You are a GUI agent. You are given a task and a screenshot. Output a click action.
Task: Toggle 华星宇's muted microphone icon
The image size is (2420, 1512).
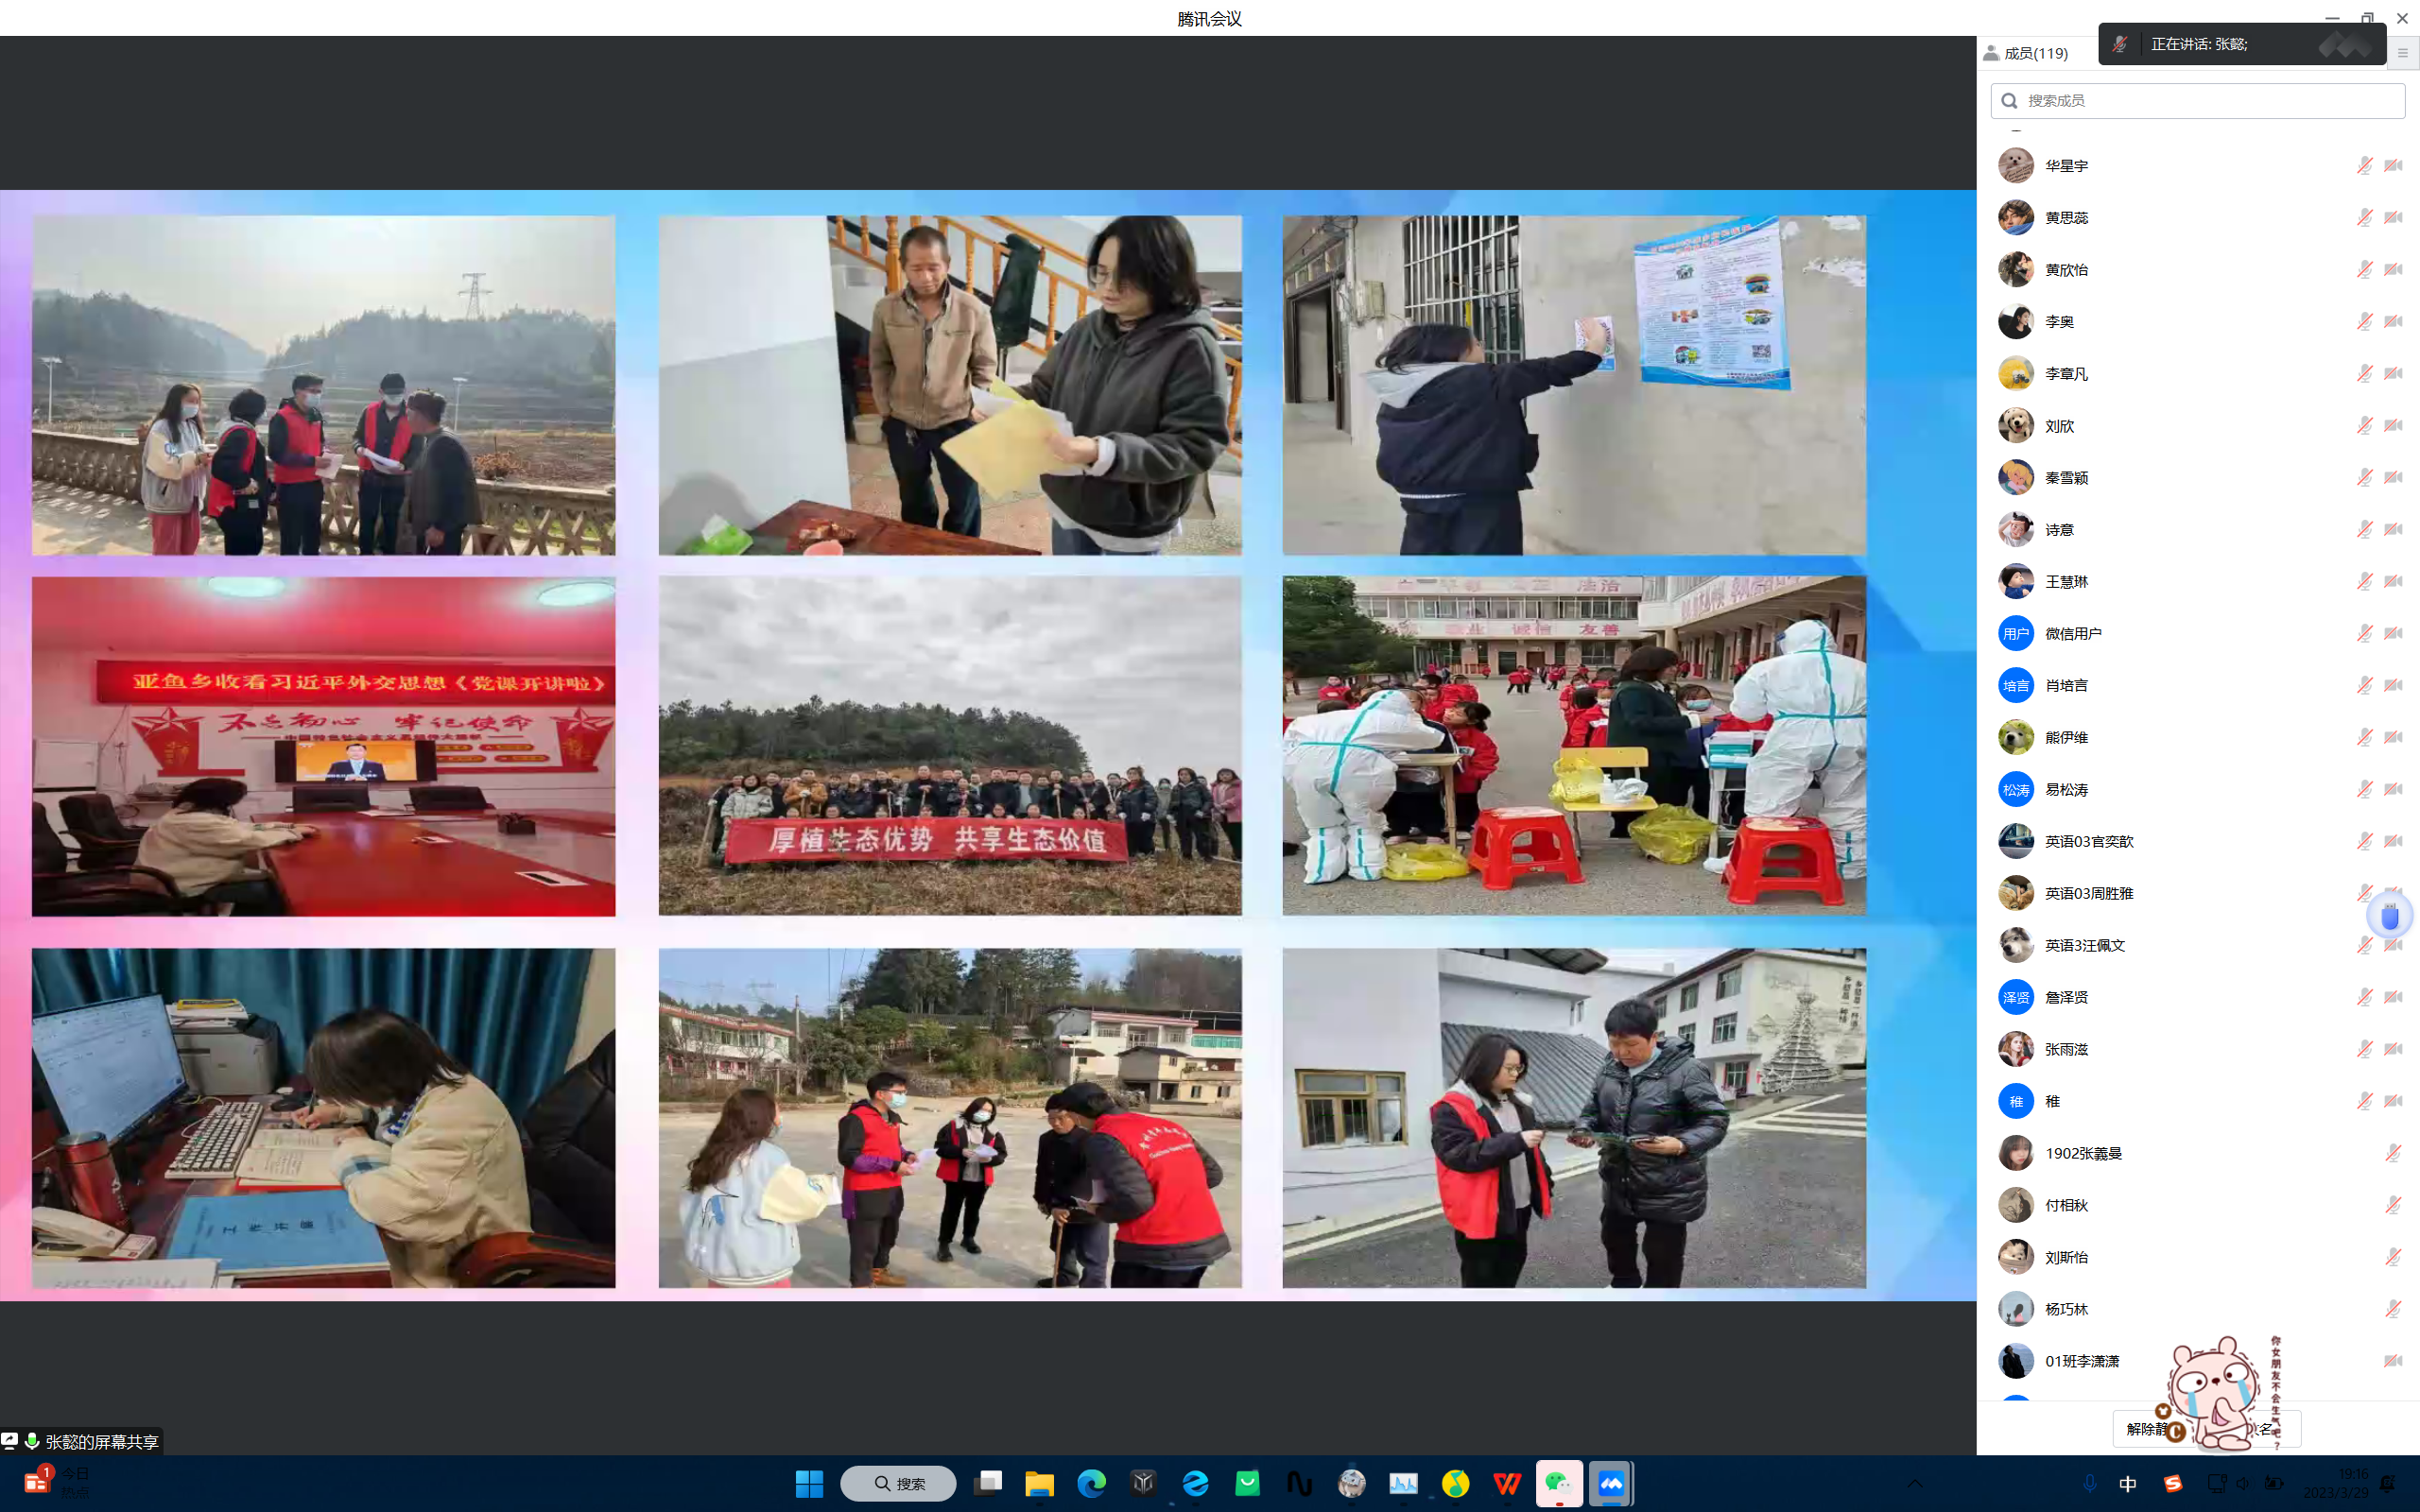pos(2364,166)
